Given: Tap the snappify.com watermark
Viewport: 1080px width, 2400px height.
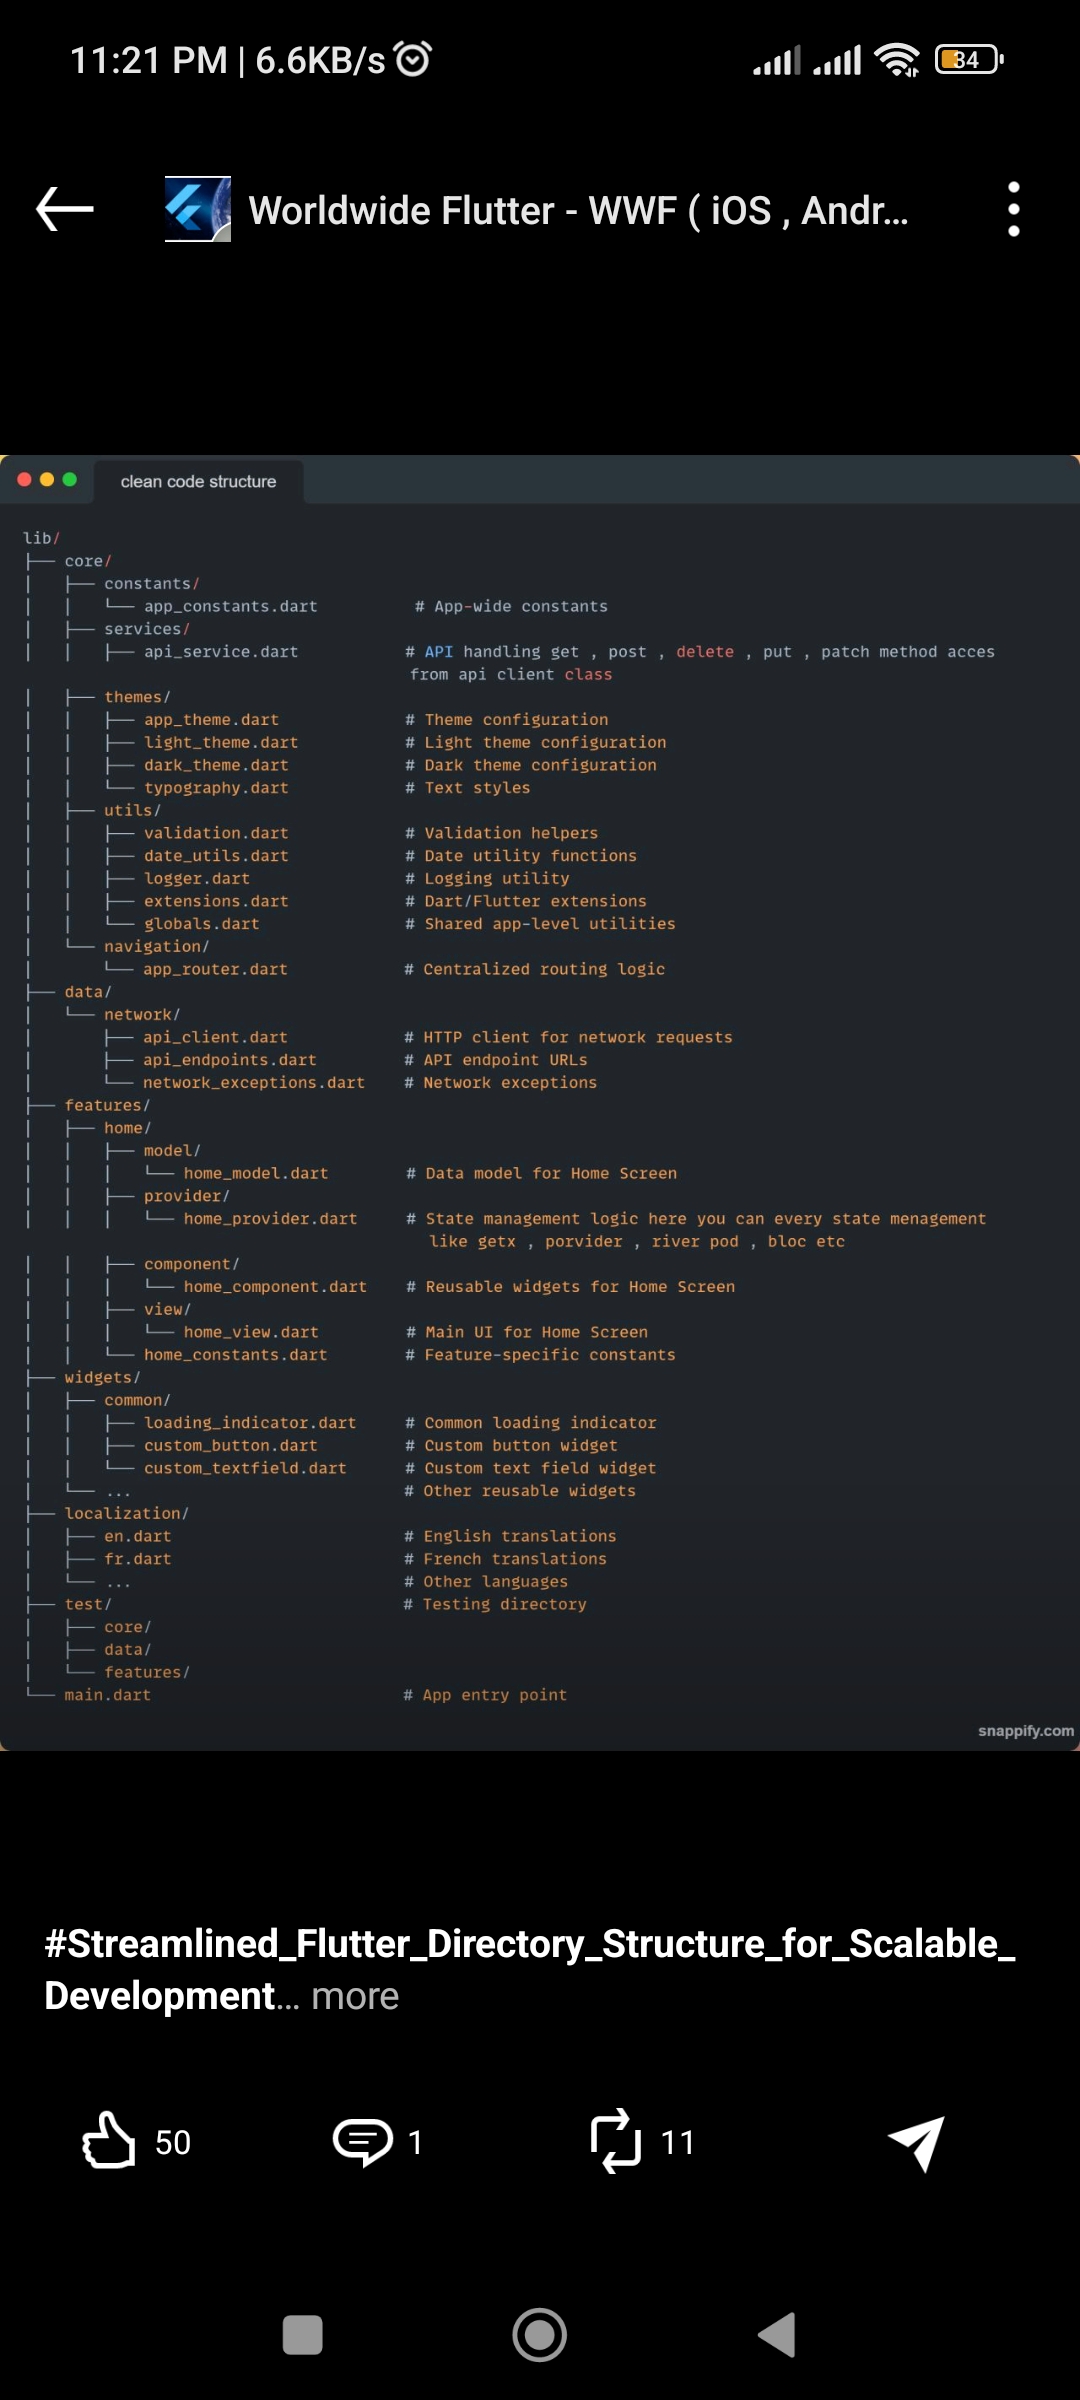Looking at the screenshot, I should [x=1026, y=1731].
